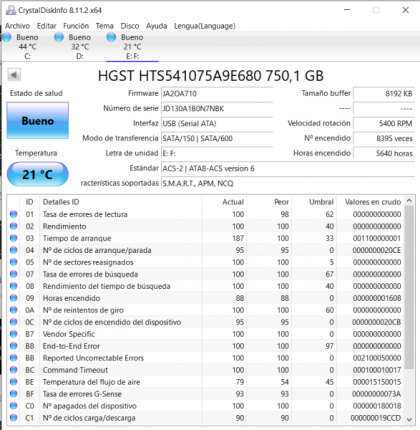This screenshot has height=430, width=420.
Task: Click the Horas encendido field 5640 horas
Action: [384, 153]
